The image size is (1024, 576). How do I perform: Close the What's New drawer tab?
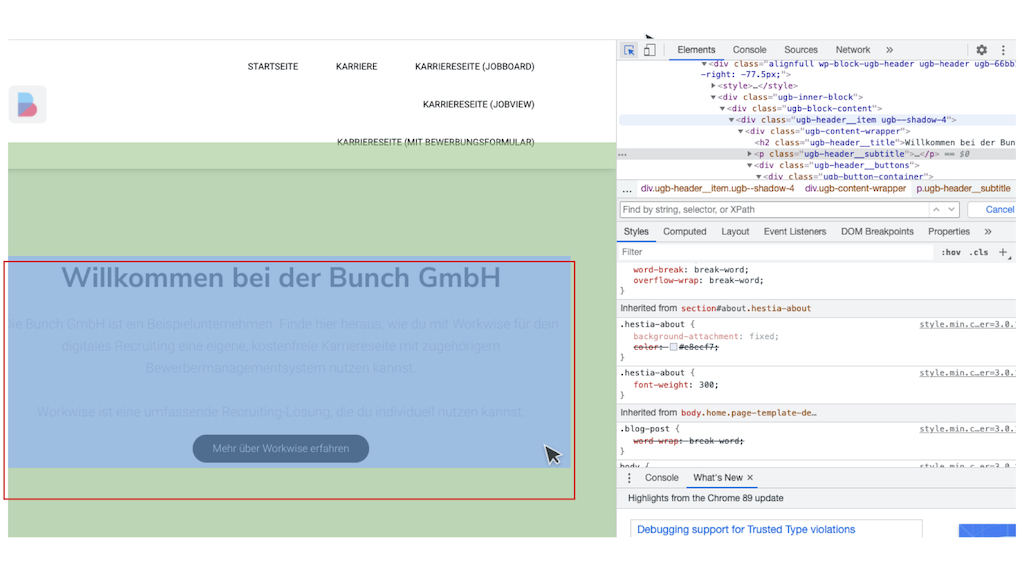[750, 478]
